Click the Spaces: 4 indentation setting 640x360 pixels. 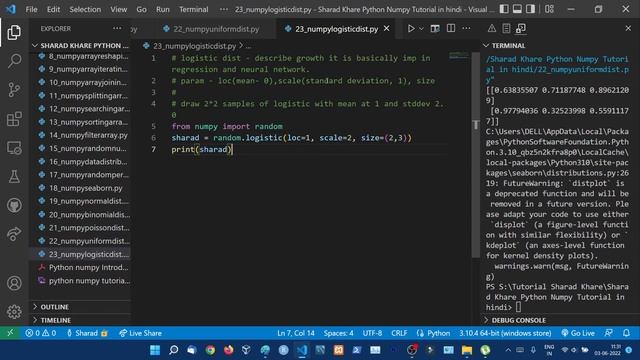pyautogui.click(x=338, y=333)
